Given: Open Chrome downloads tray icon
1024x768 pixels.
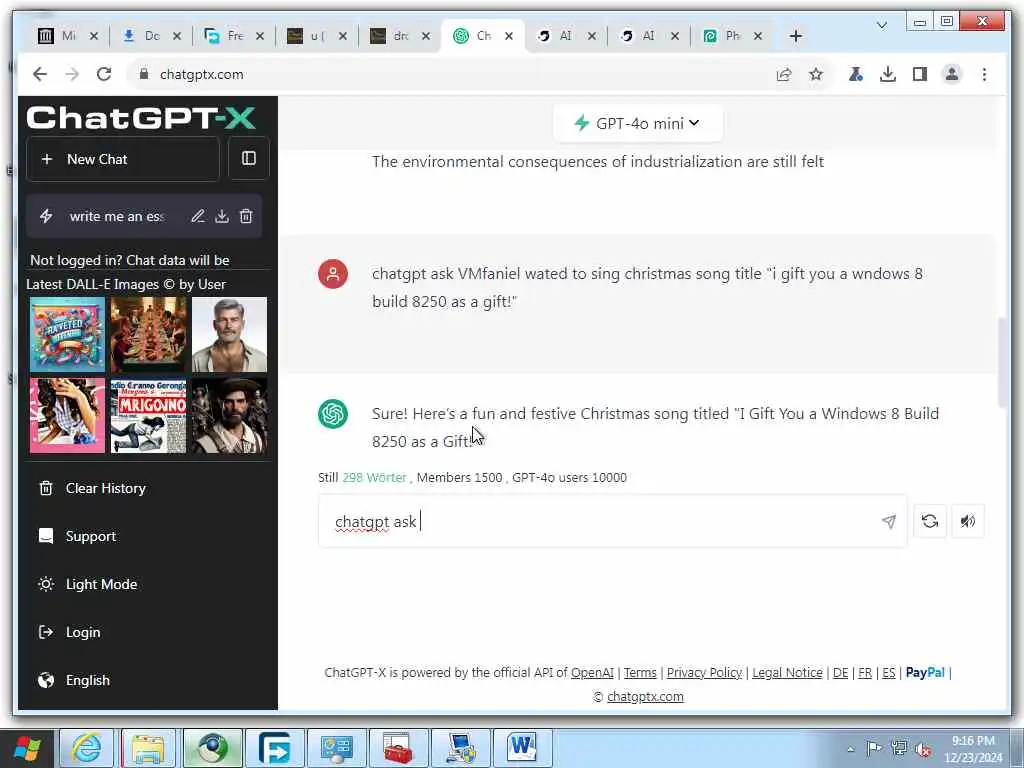Looking at the screenshot, I should click(x=888, y=74).
